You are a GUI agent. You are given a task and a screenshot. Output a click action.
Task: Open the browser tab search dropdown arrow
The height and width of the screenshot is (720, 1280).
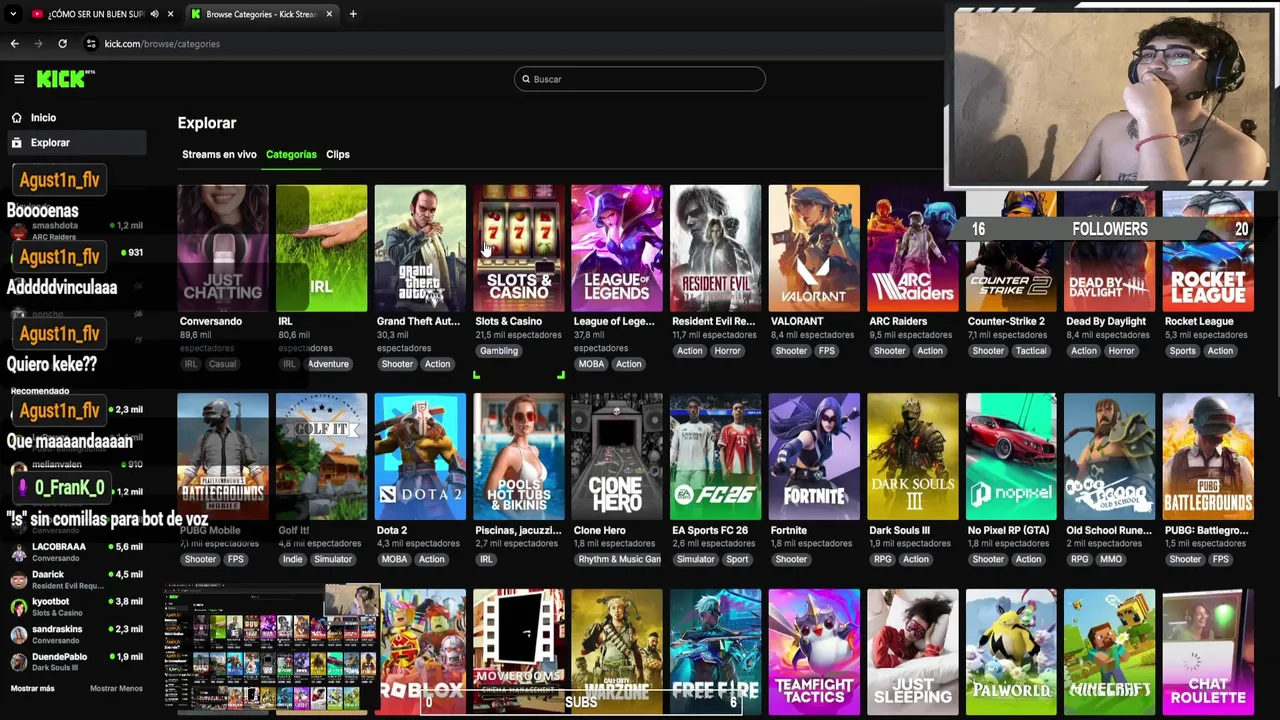(13, 14)
